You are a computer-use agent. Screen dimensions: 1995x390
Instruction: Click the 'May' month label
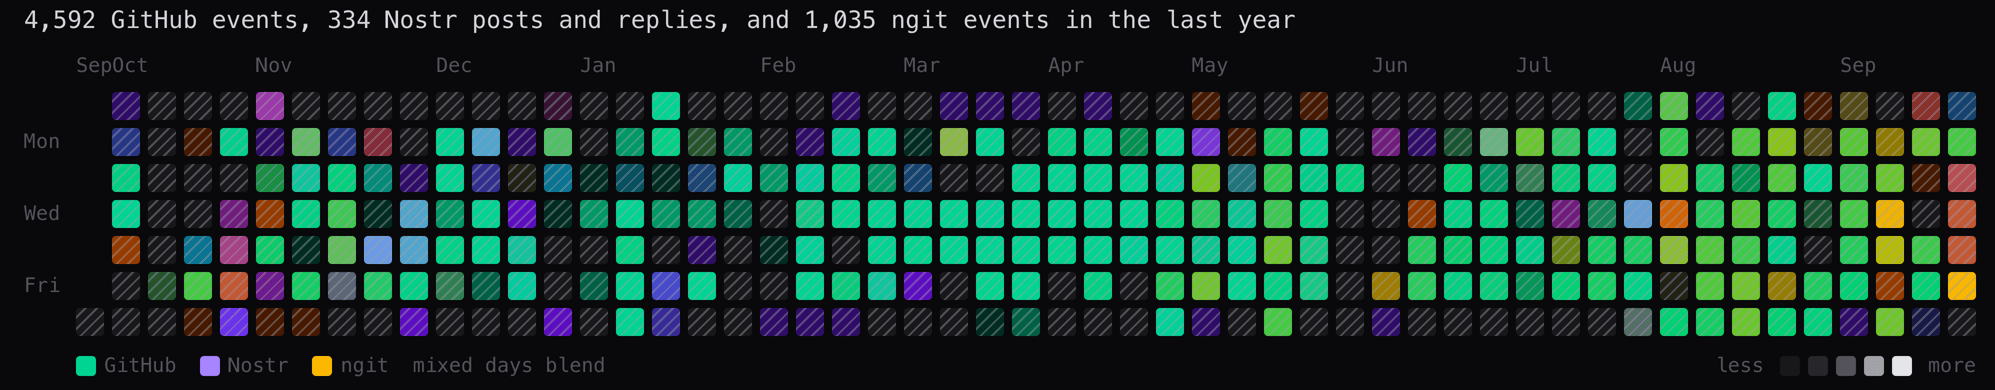[1209, 66]
